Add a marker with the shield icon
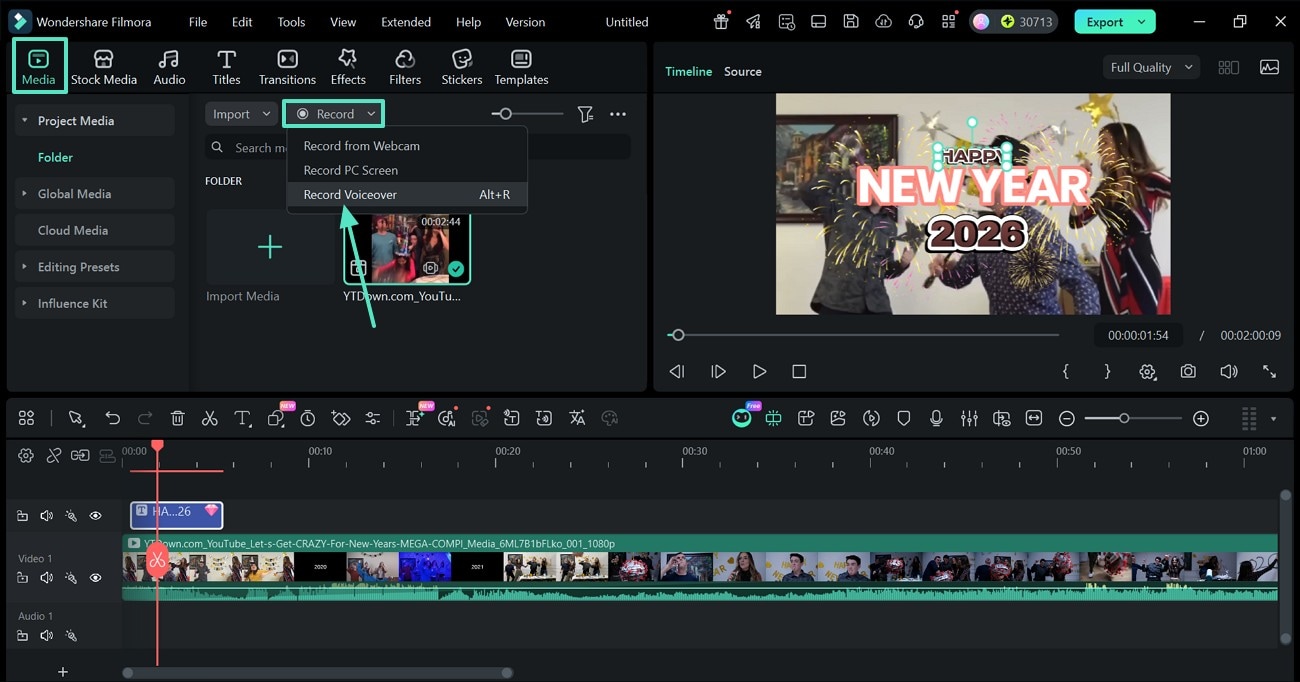 click(904, 418)
